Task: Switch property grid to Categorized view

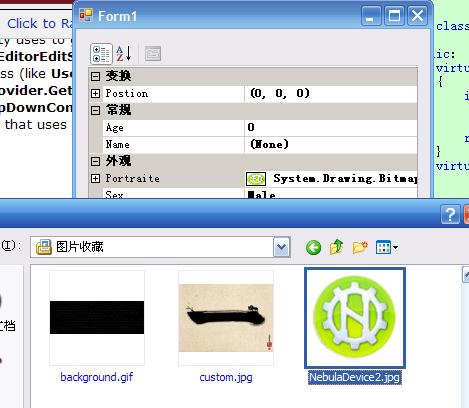Action: pos(101,54)
